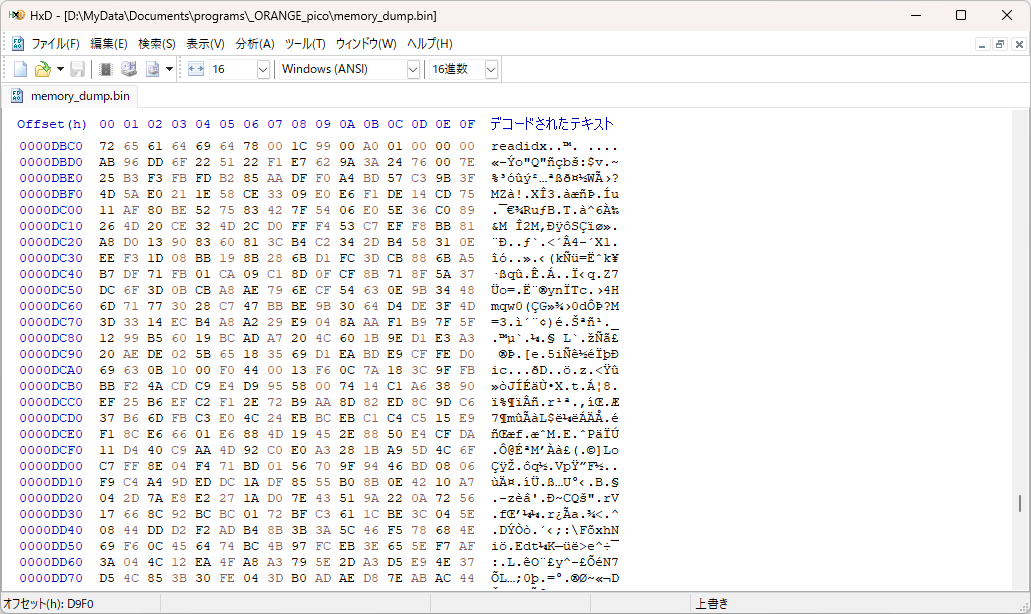Click the status bar 上書き overwrite mode
Screen dimensions: 1031x614
[x=711, y=603]
